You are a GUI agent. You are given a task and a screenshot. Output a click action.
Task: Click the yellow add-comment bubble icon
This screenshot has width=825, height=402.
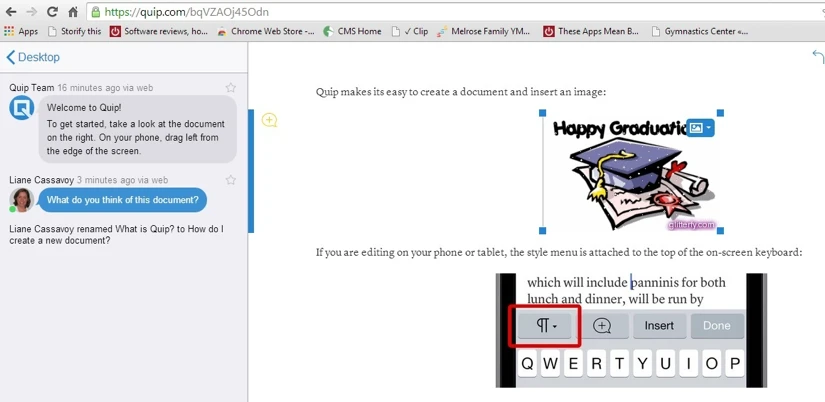point(269,120)
